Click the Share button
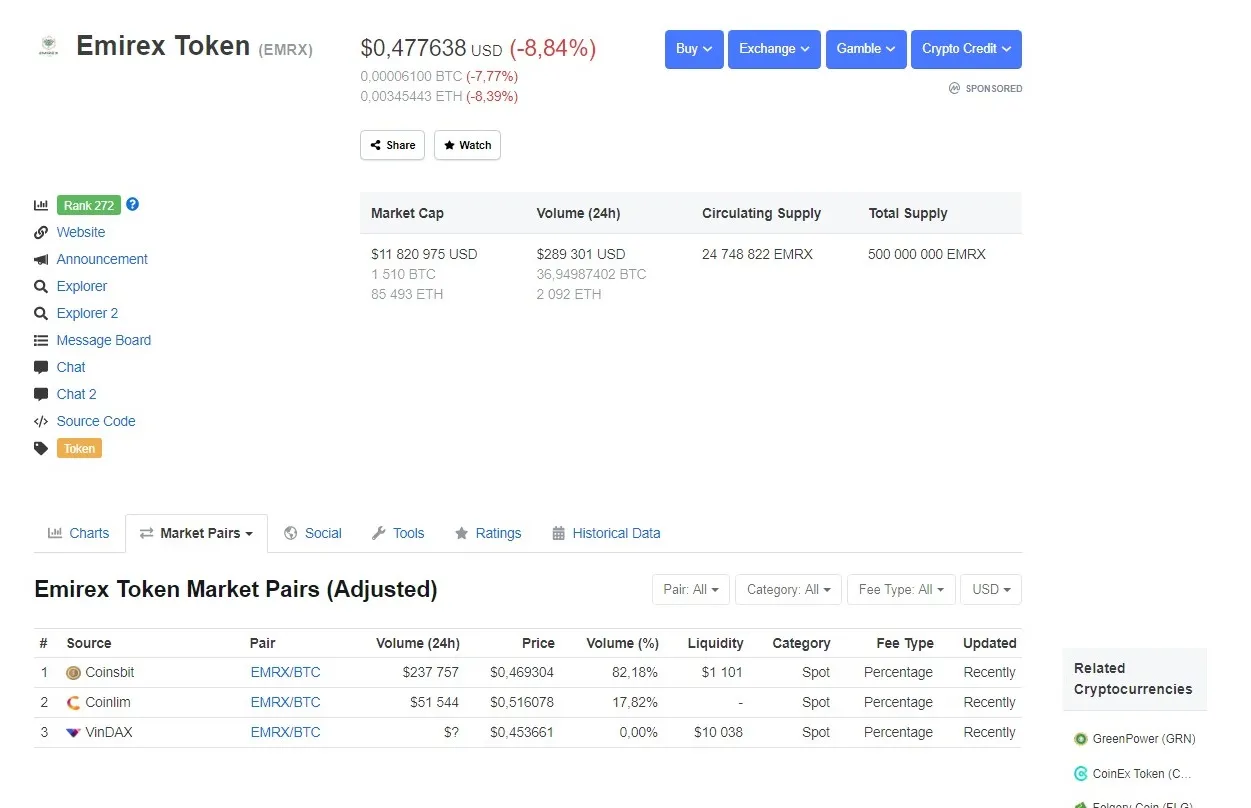This screenshot has width=1251, height=808. point(392,145)
